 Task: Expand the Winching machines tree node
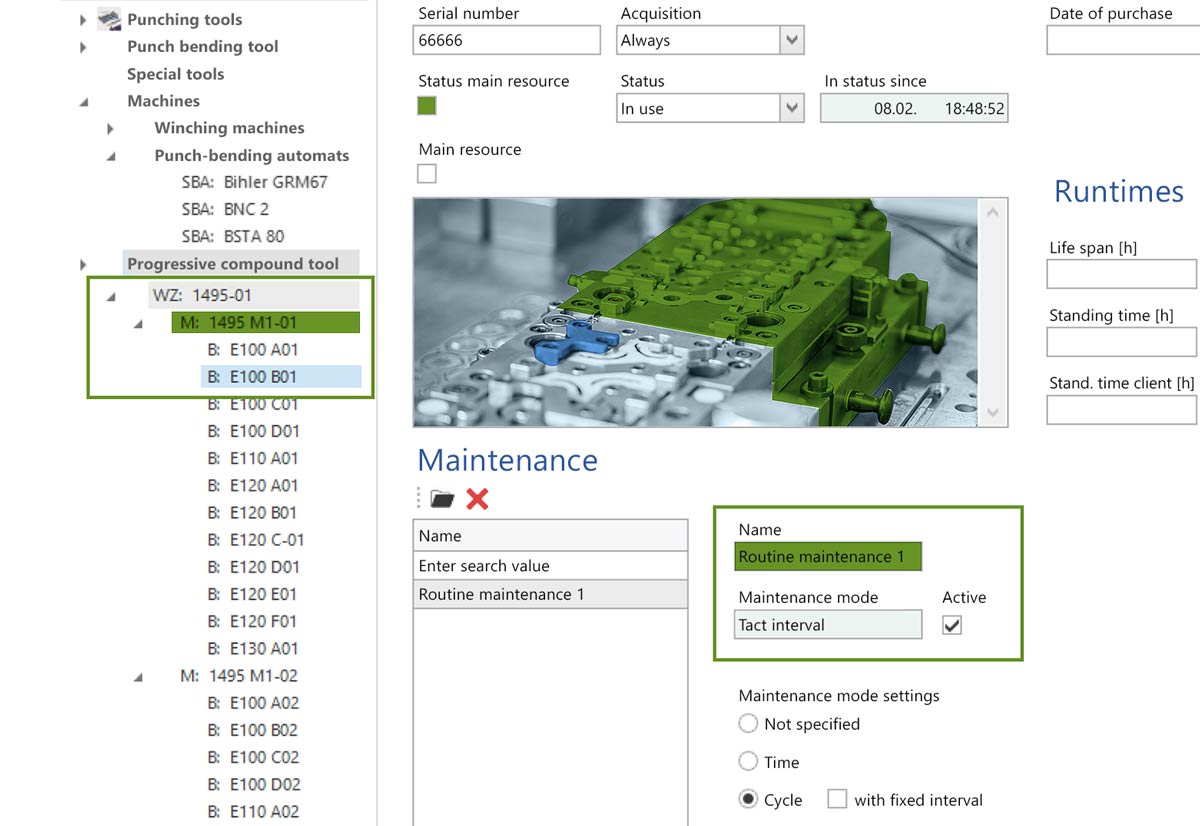[x=110, y=128]
